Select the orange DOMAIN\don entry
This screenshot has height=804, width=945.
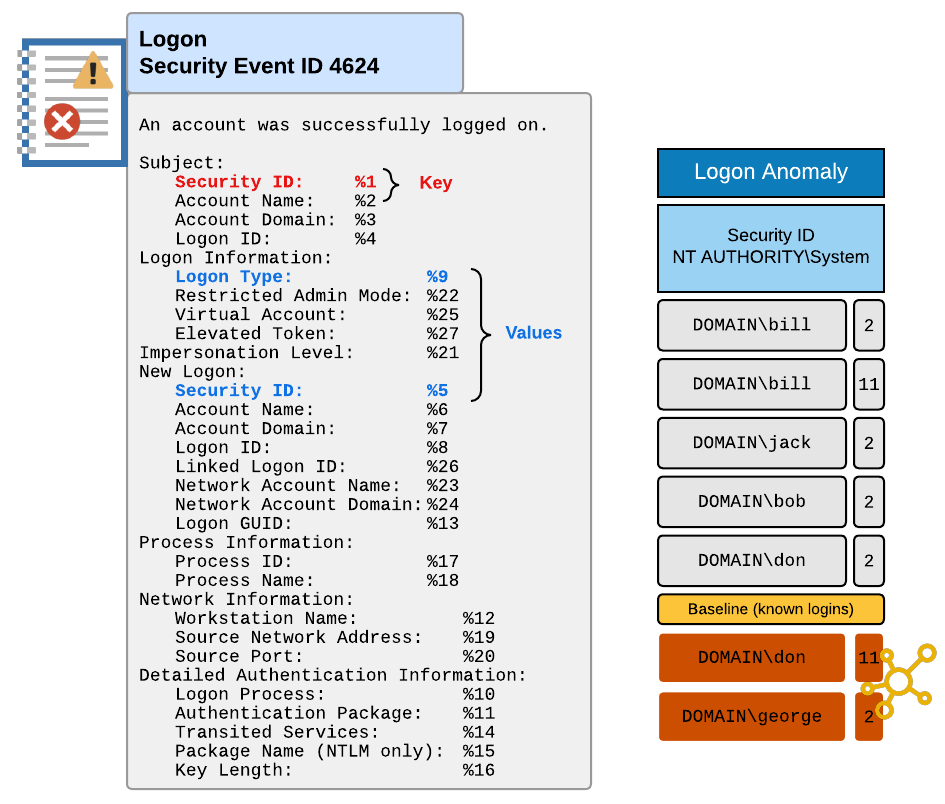(752, 658)
